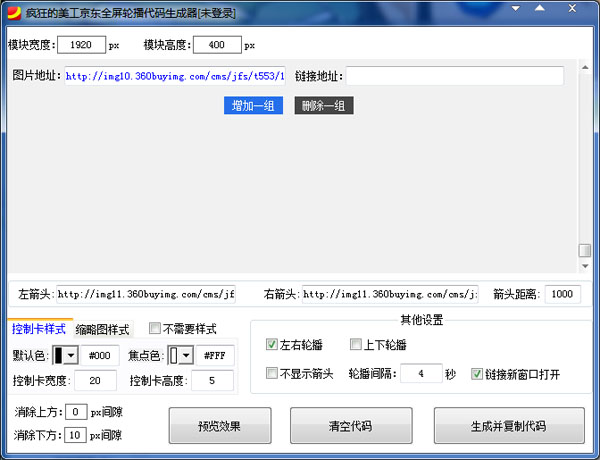Click the 生成并复制代码 button
Viewport: 600px width, 460px height.
[x=509, y=426]
